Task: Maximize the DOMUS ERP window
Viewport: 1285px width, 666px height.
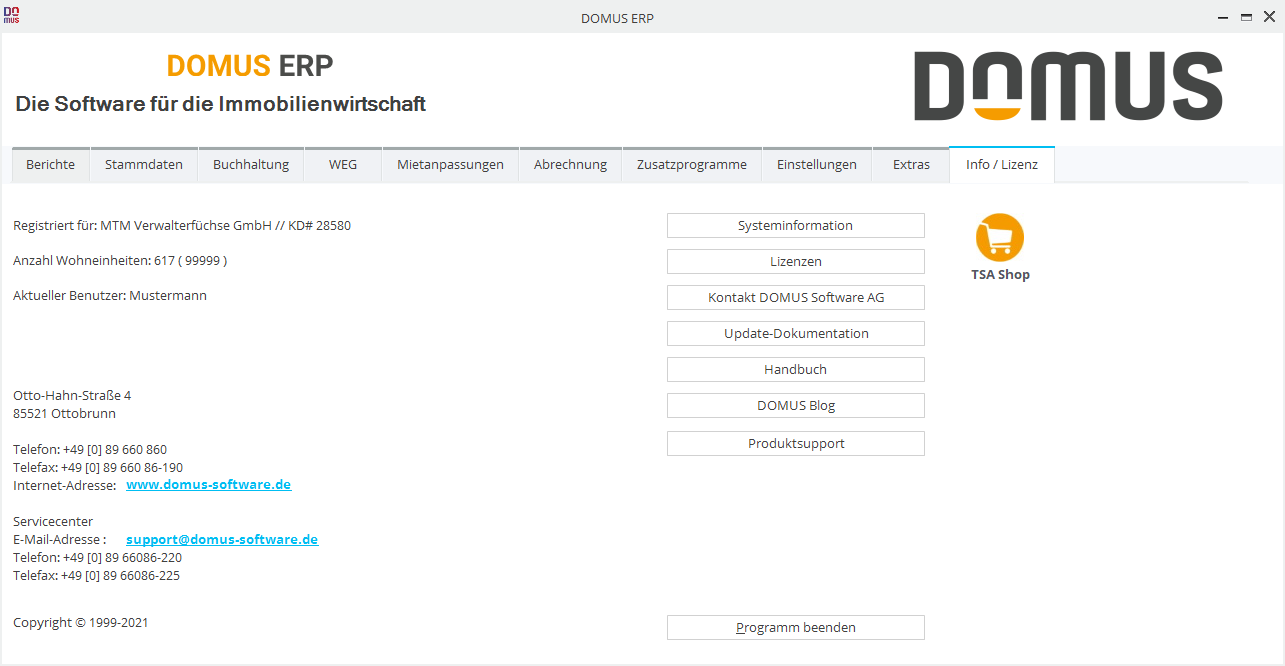Action: coord(1246,17)
